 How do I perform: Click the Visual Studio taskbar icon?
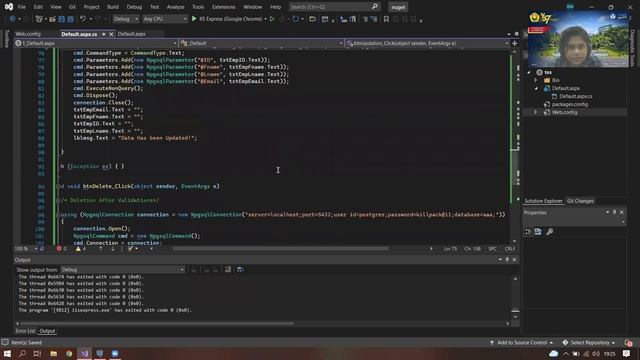(84, 353)
